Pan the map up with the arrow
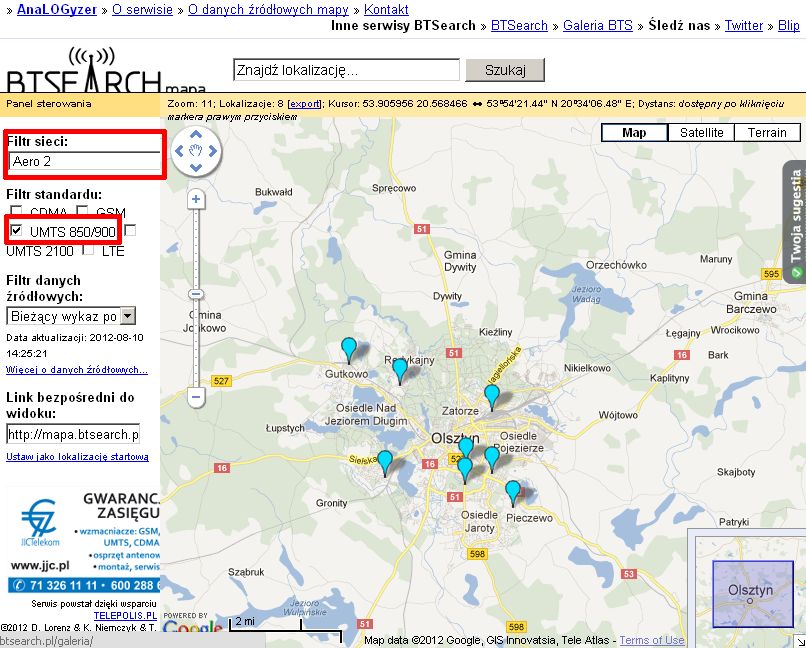806x648 pixels. pyautogui.click(x=196, y=135)
